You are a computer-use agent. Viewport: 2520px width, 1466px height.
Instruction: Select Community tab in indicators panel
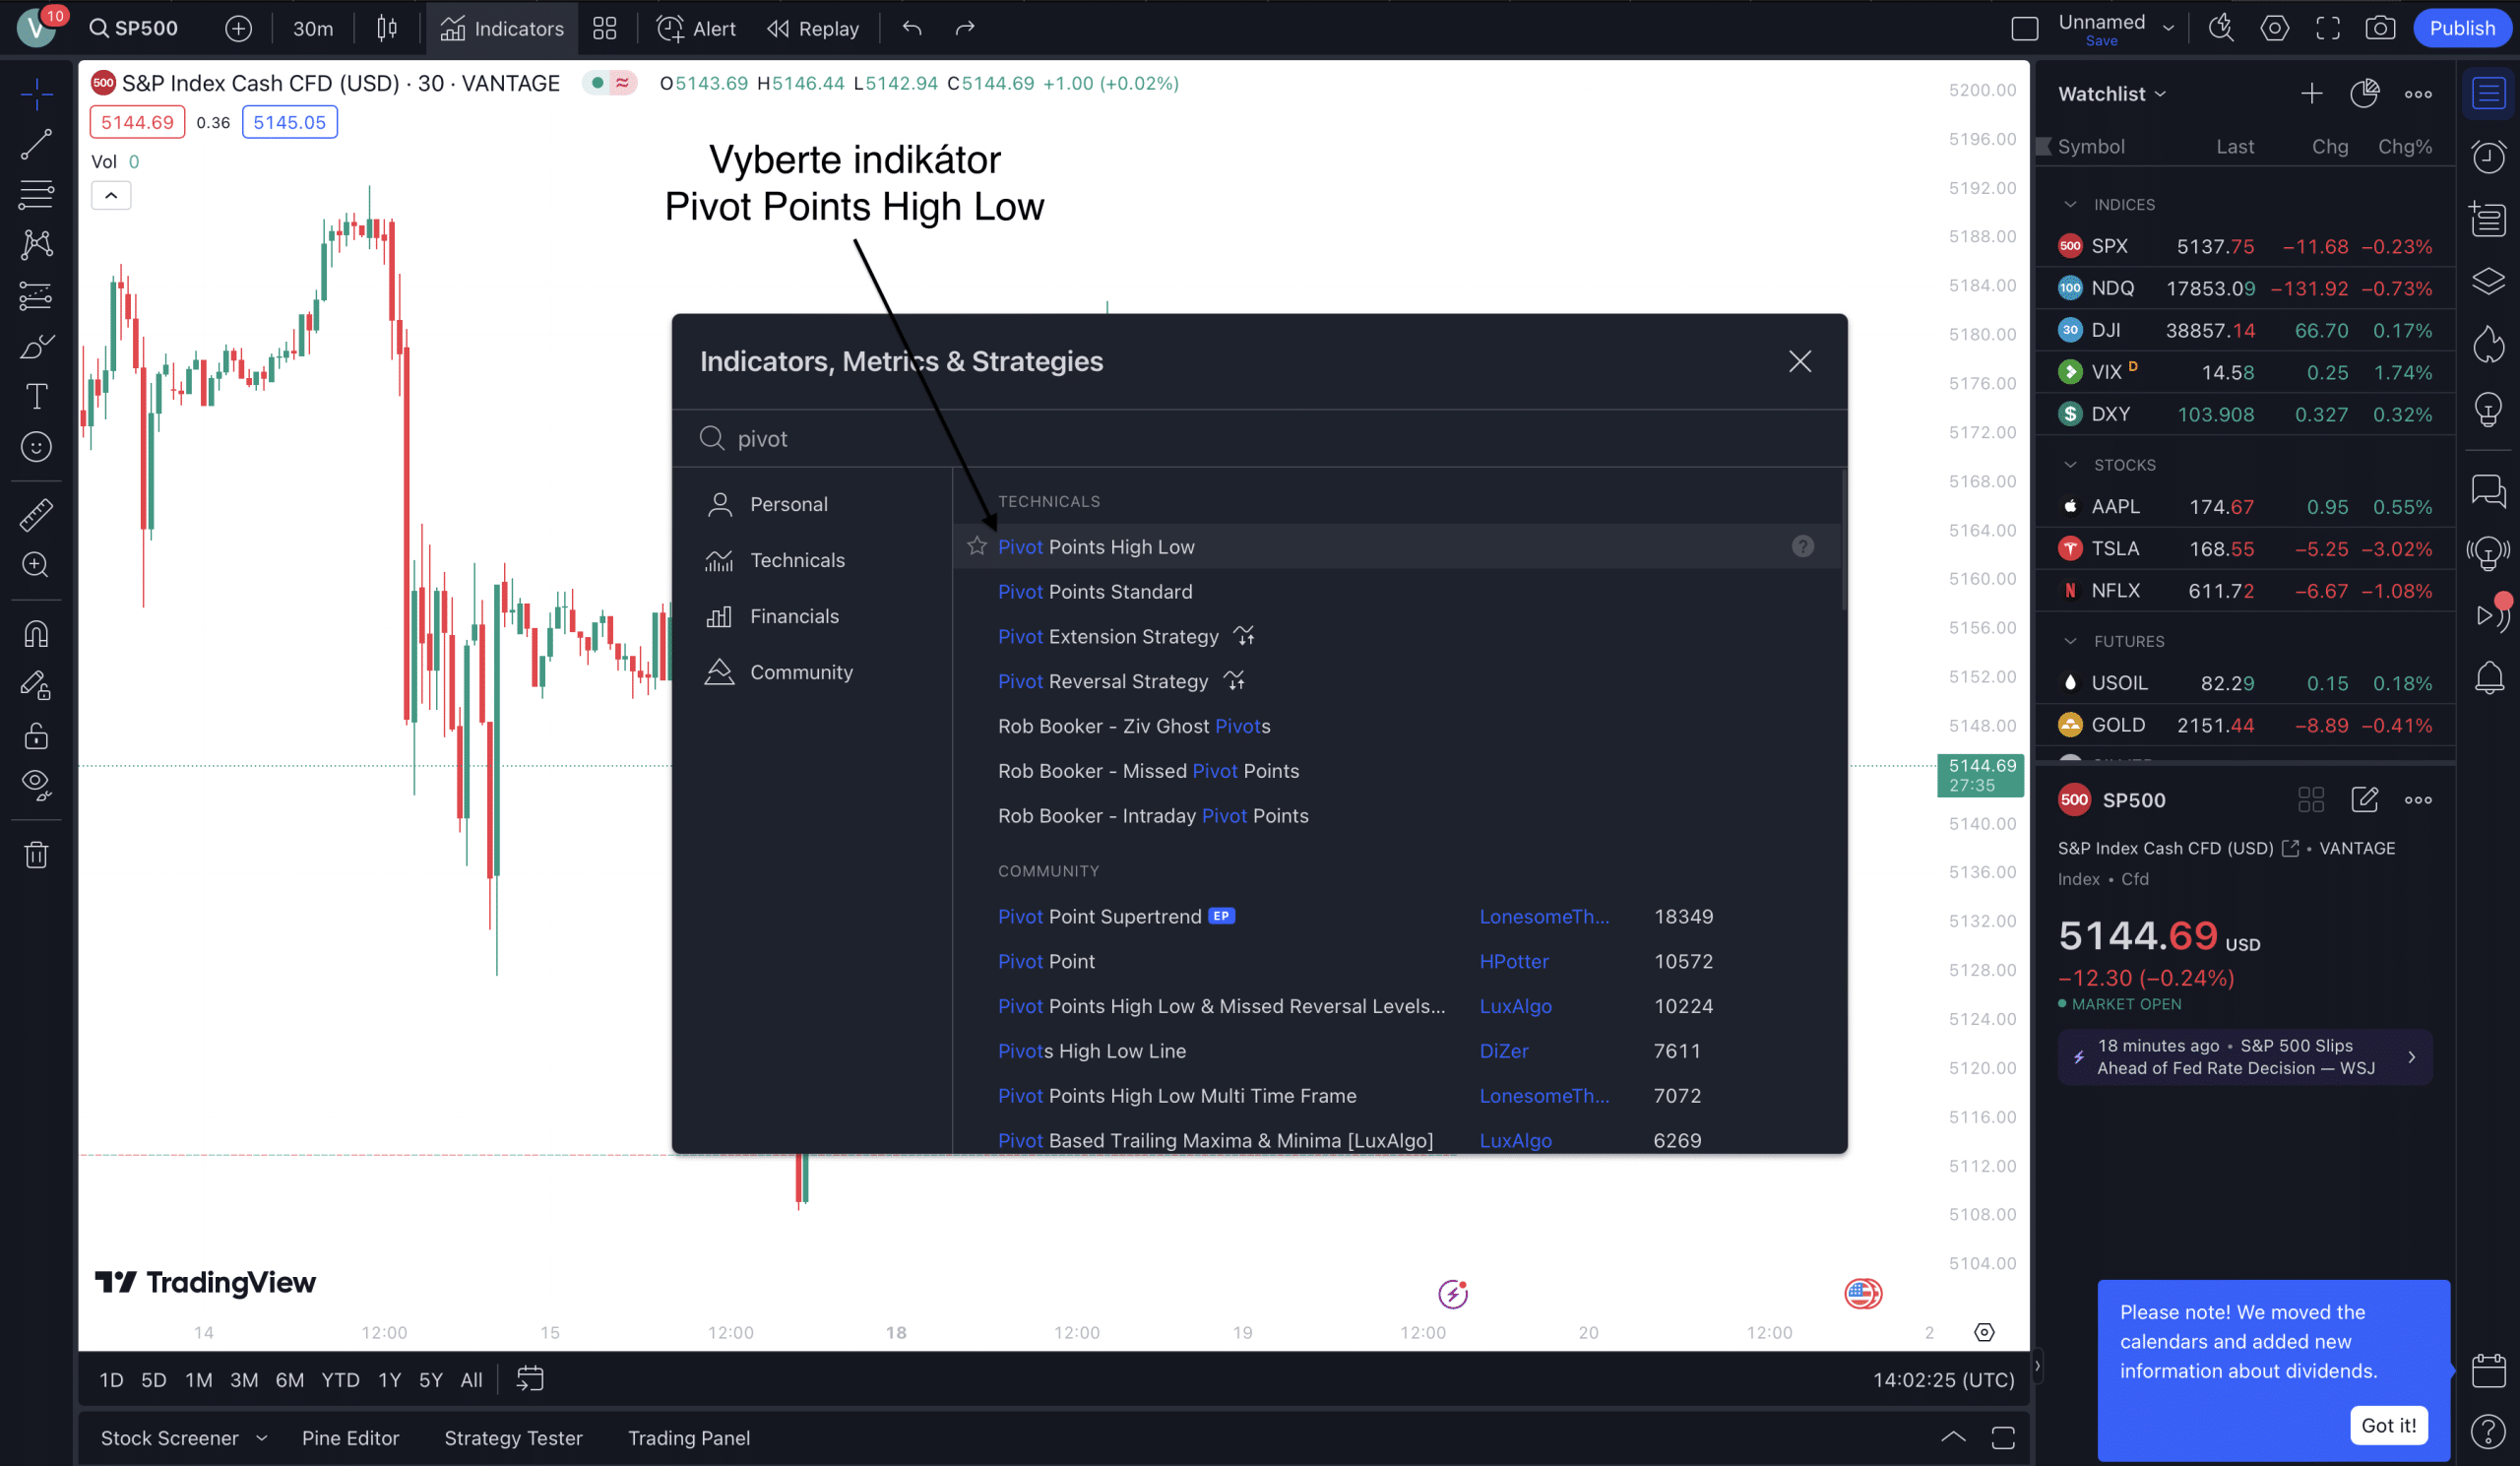[x=800, y=671]
